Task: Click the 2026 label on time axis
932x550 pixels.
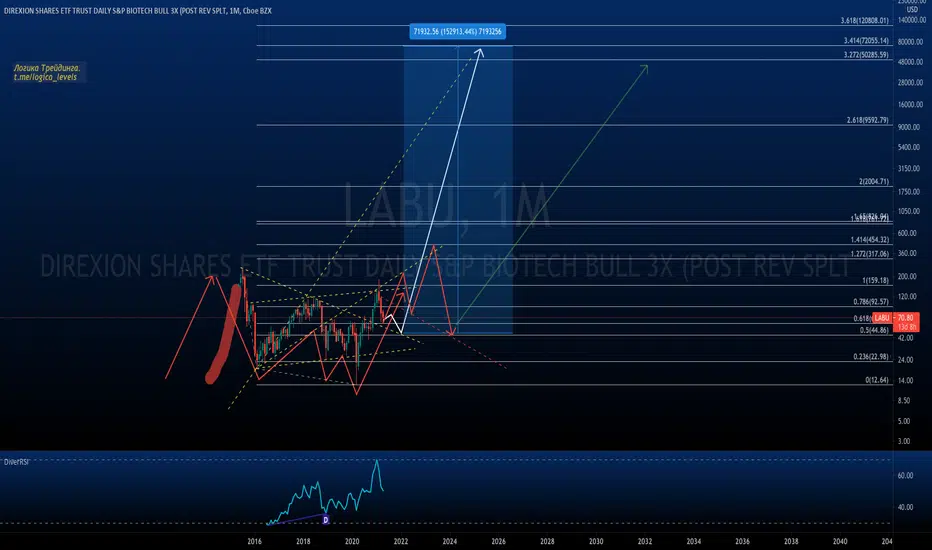Action: [498, 542]
